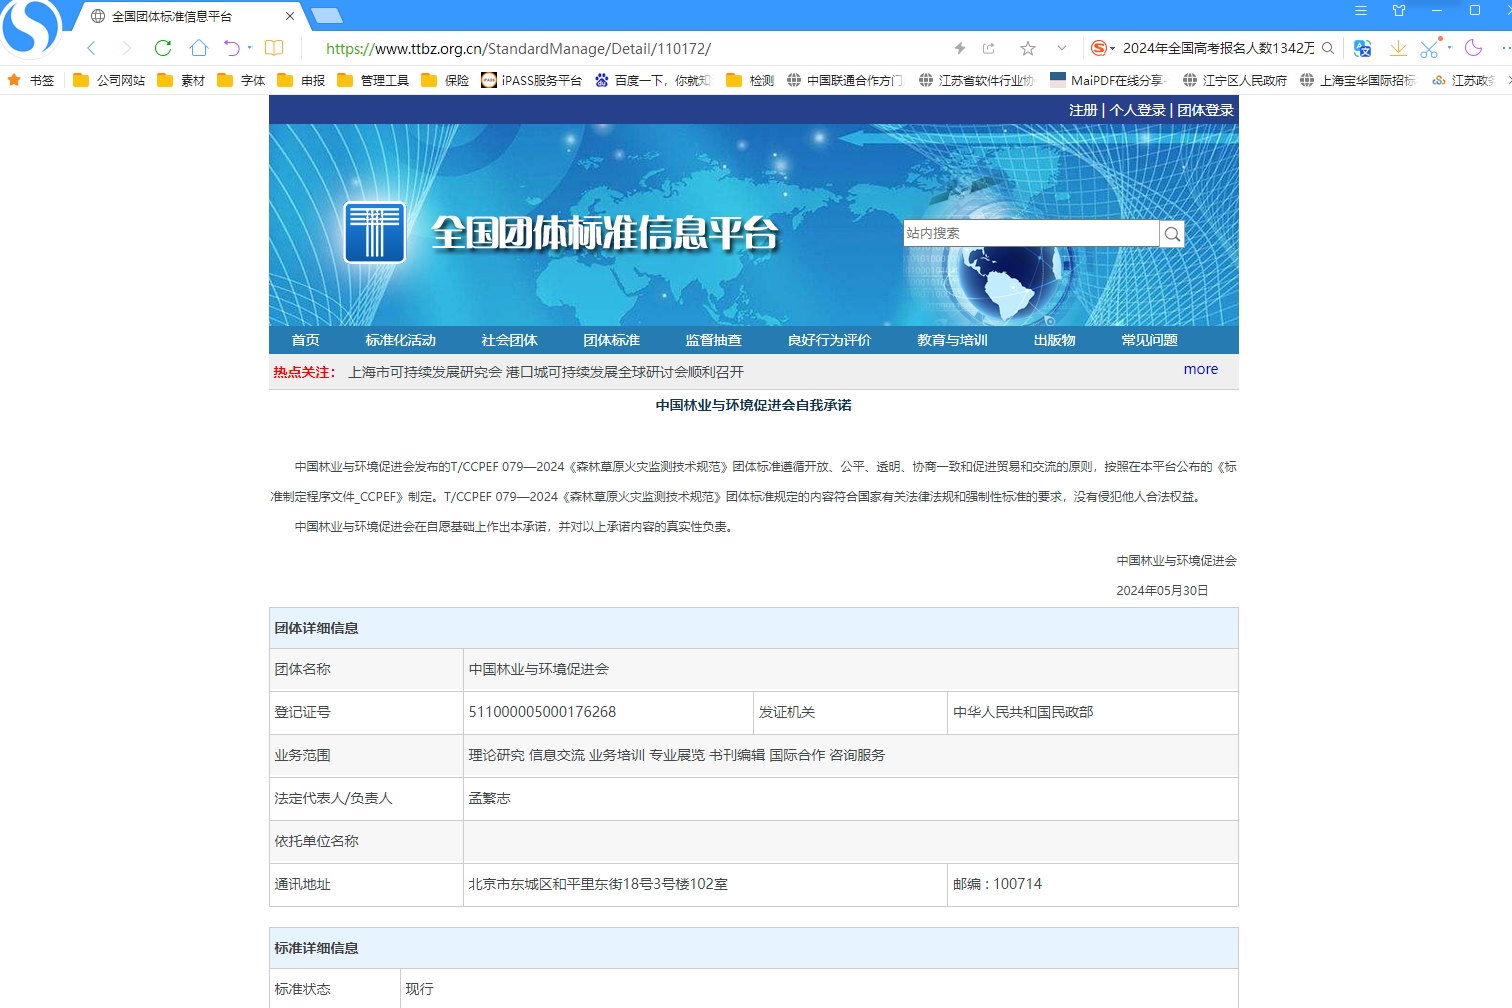Expand the undo closed tab dropdown arrow
Image resolution: width=1512 pixels, height=1008 pixels.
250,48
